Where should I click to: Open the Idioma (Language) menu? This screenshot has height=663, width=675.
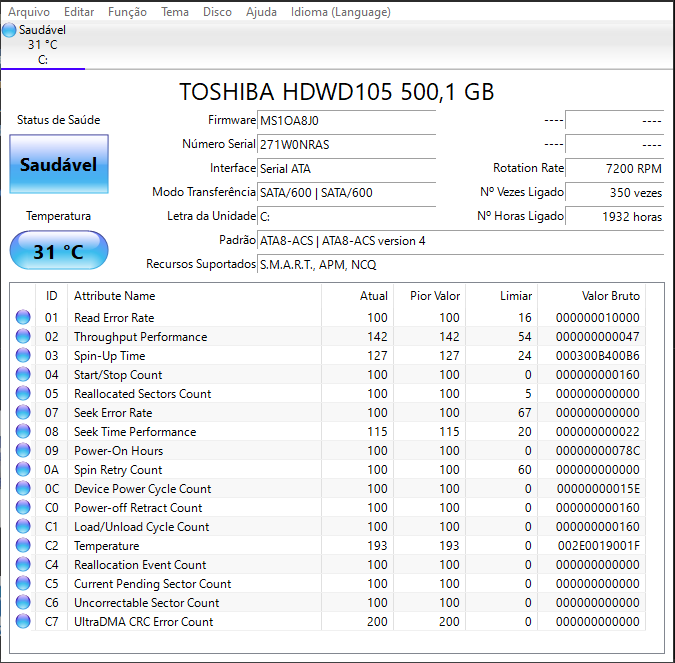pos(341,12)
